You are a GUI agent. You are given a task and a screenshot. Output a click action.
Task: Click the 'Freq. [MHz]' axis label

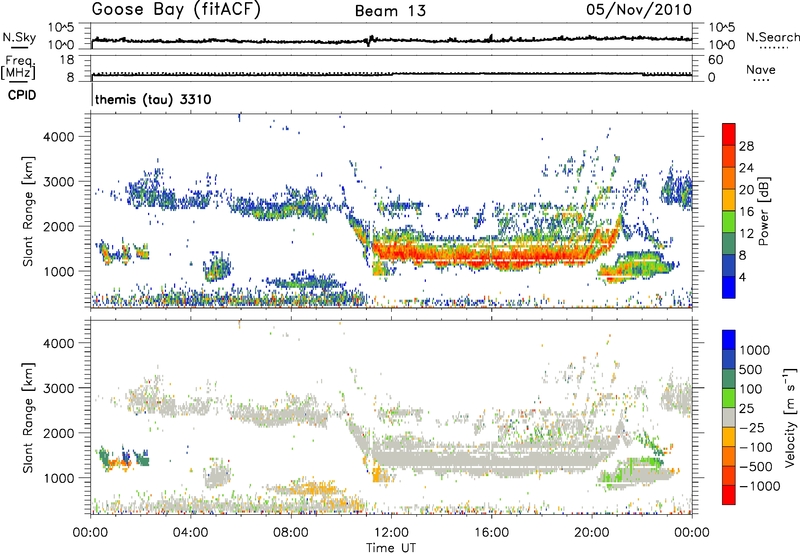(18, 67)
